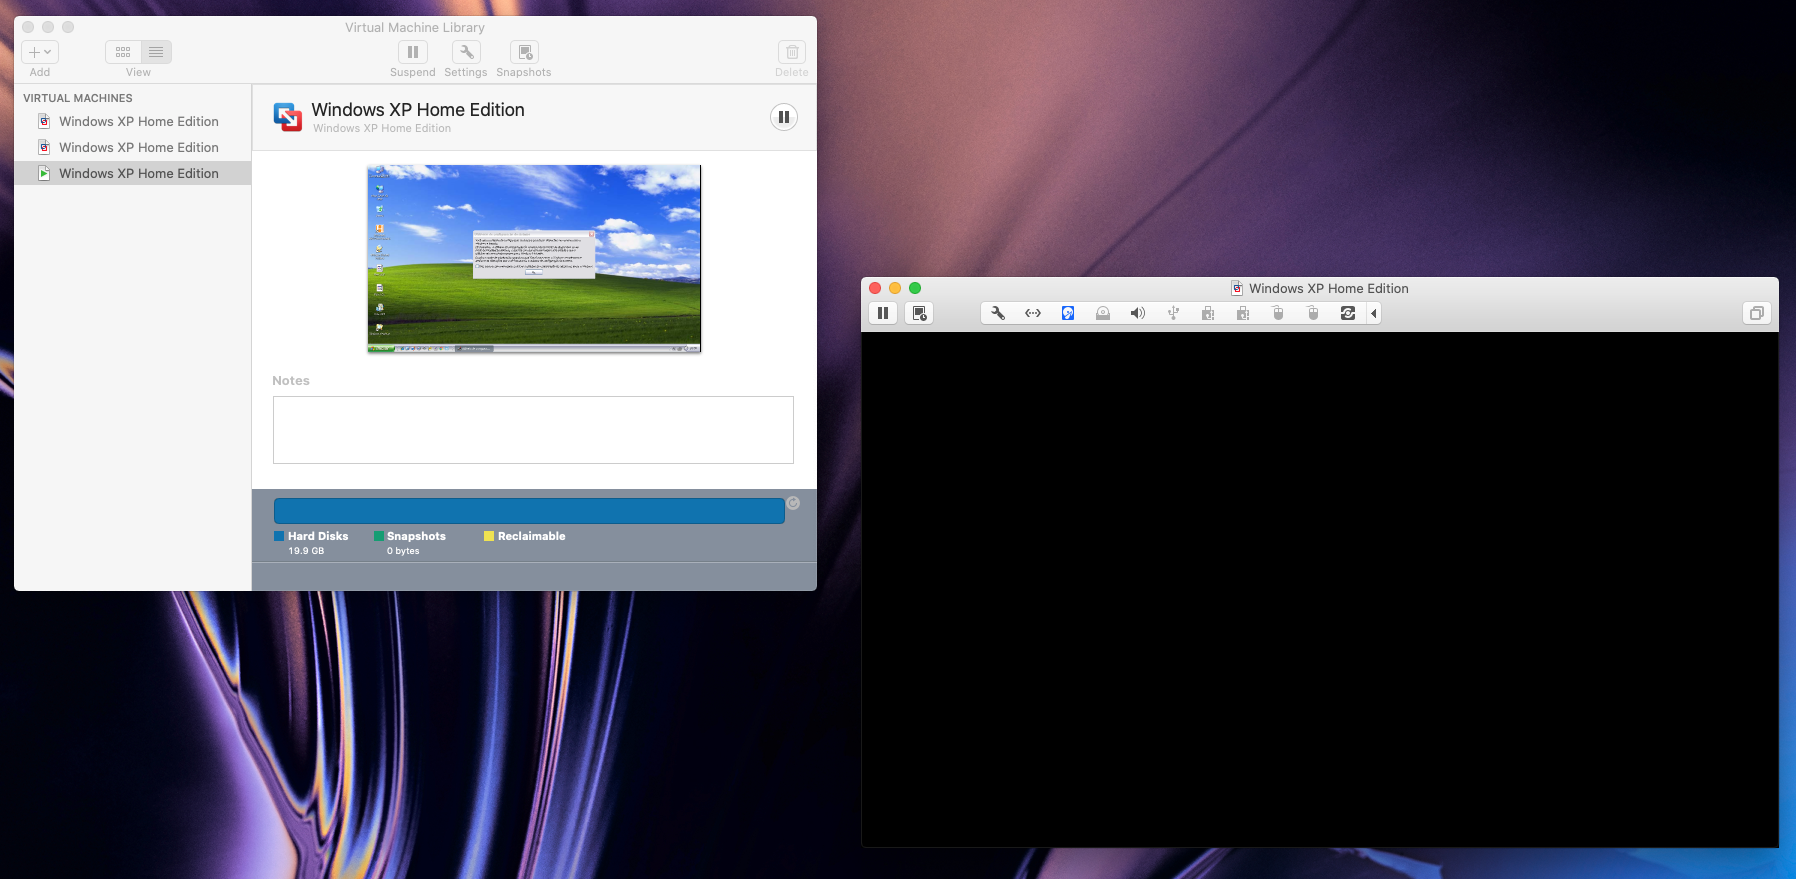This screenshot has width=1796, height=879.
Task: Pause the VM from the VM window toolbar
Action: 883,313
